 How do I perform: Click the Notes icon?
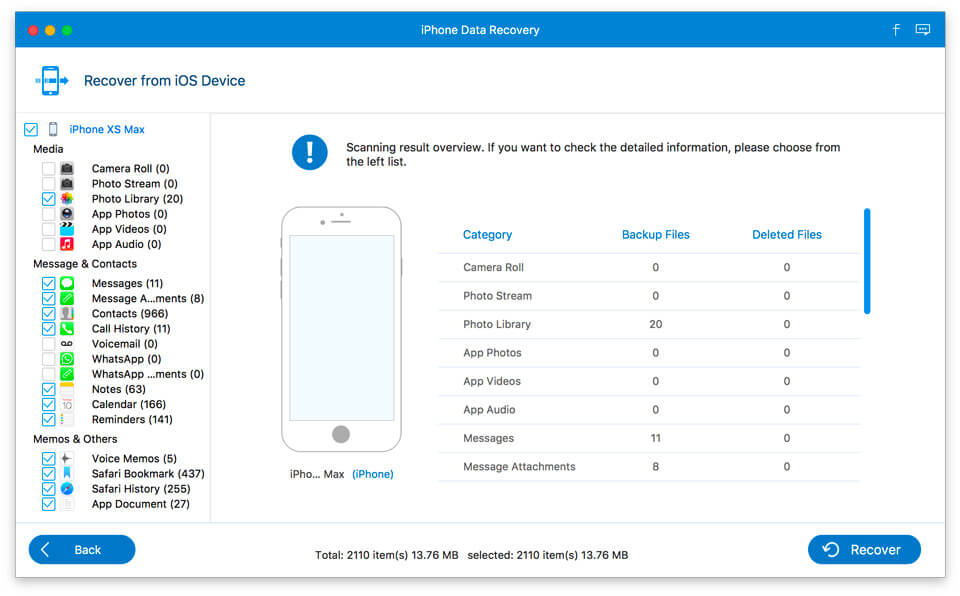(x=67, y=389)
